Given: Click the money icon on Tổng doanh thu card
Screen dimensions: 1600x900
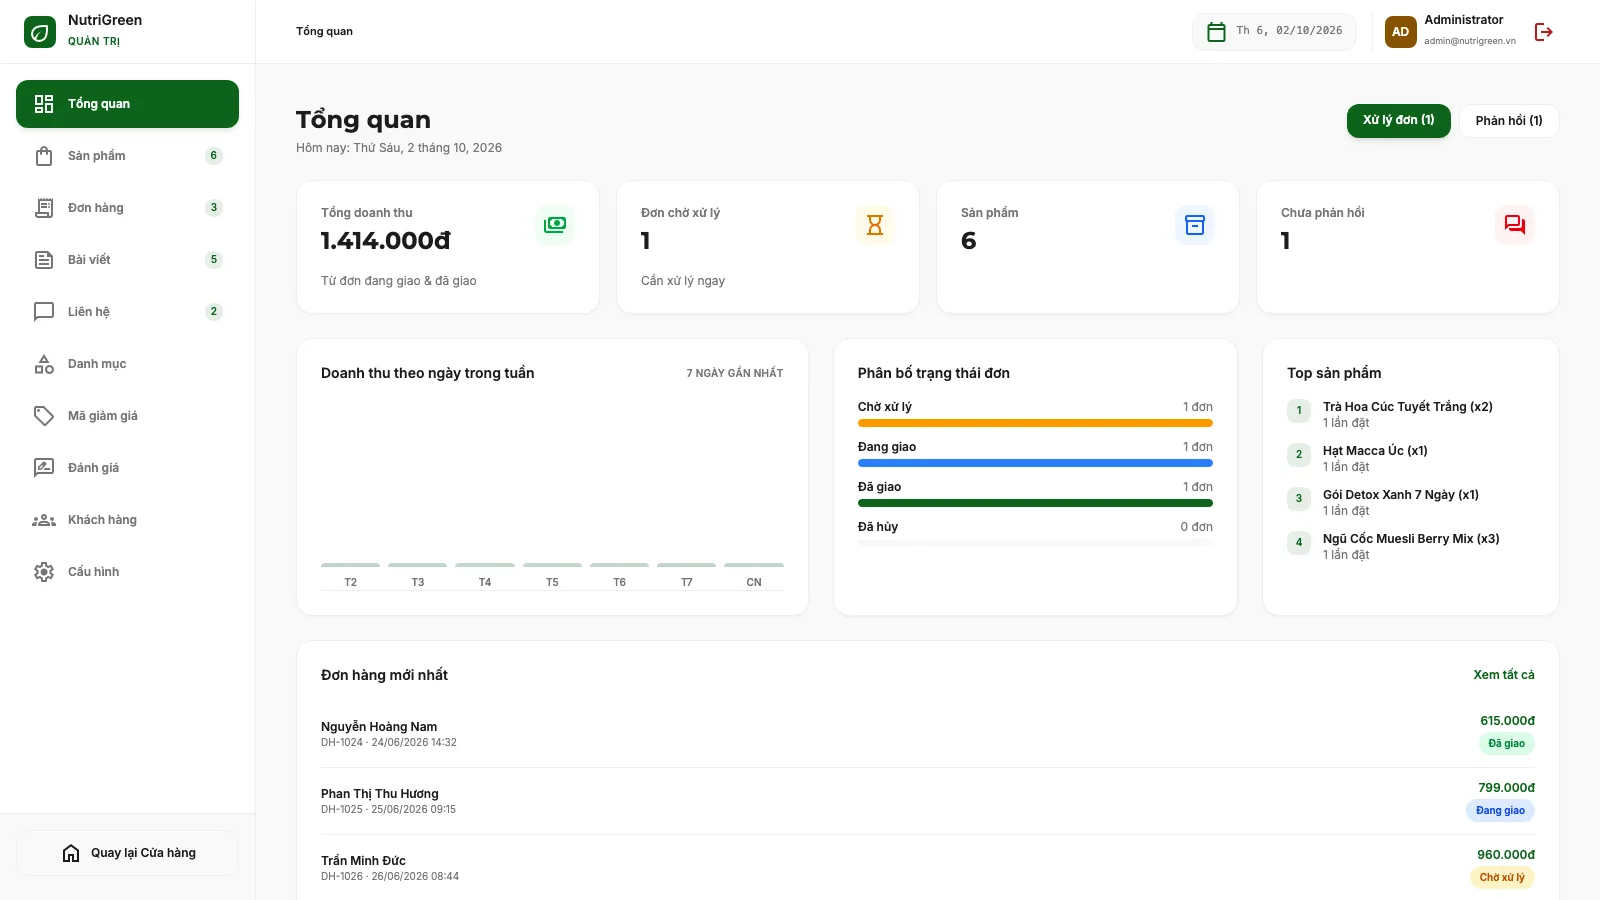Looking at the screenshot, I should click(x=555, y=225).
